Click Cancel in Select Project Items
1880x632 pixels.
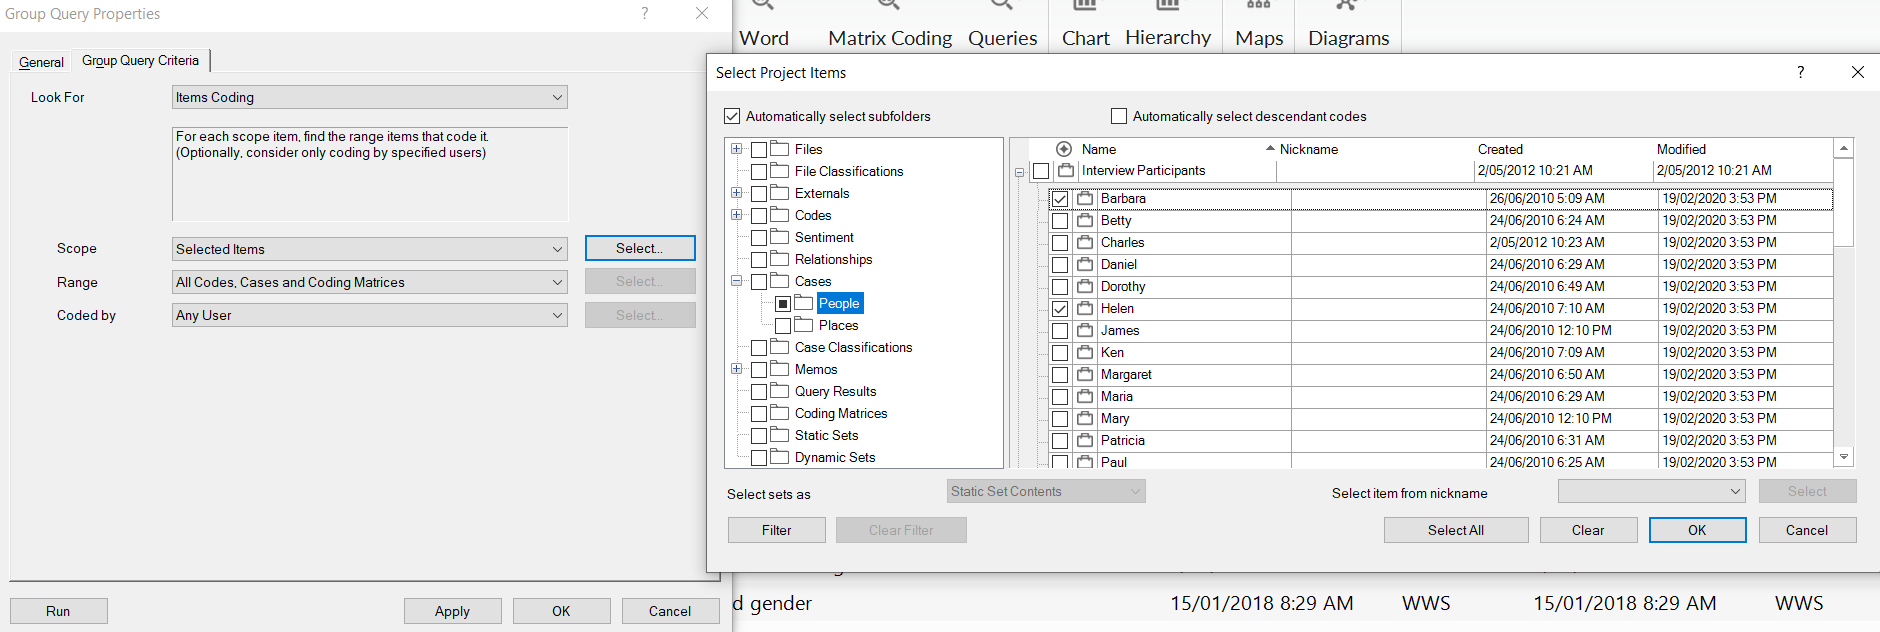[x=1807, y=530]
